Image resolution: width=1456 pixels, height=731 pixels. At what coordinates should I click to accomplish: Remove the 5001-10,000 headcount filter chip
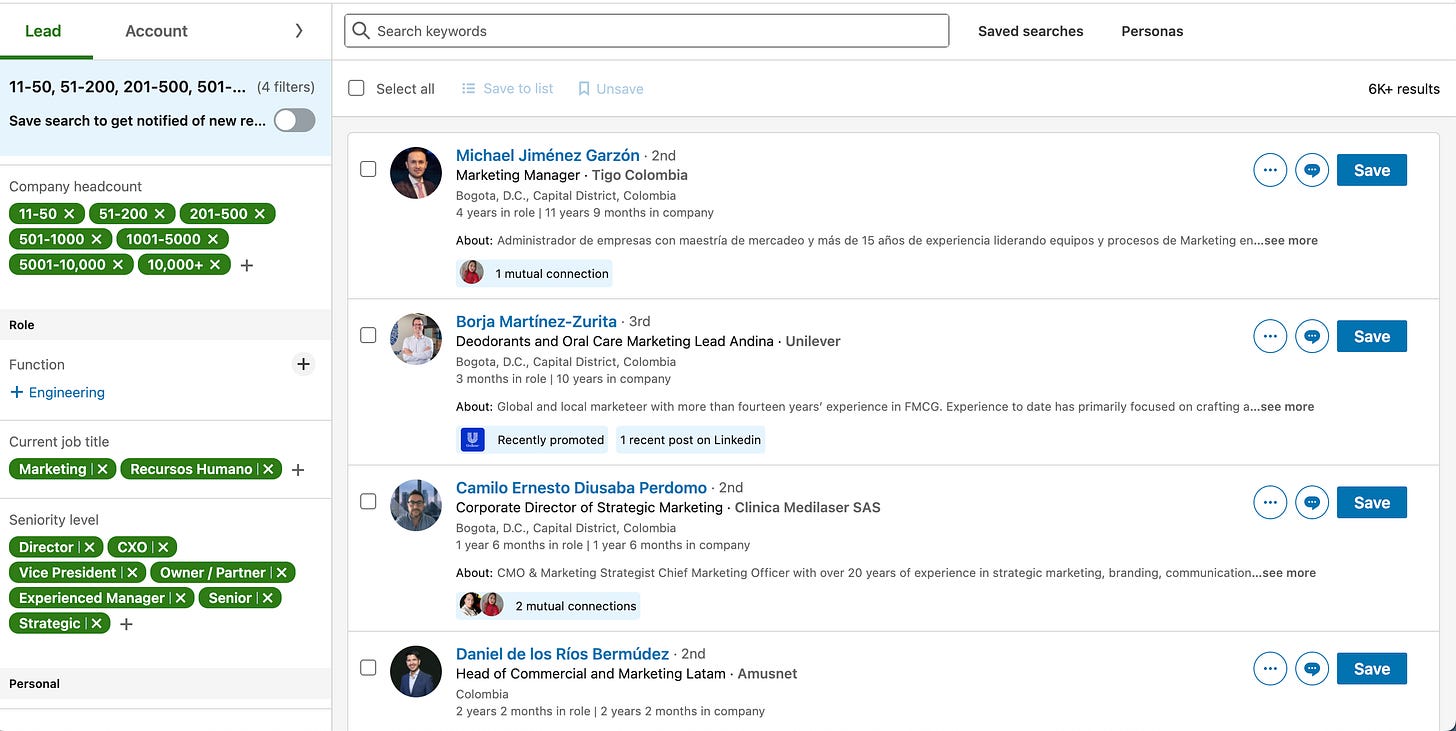tap(117, 264)
